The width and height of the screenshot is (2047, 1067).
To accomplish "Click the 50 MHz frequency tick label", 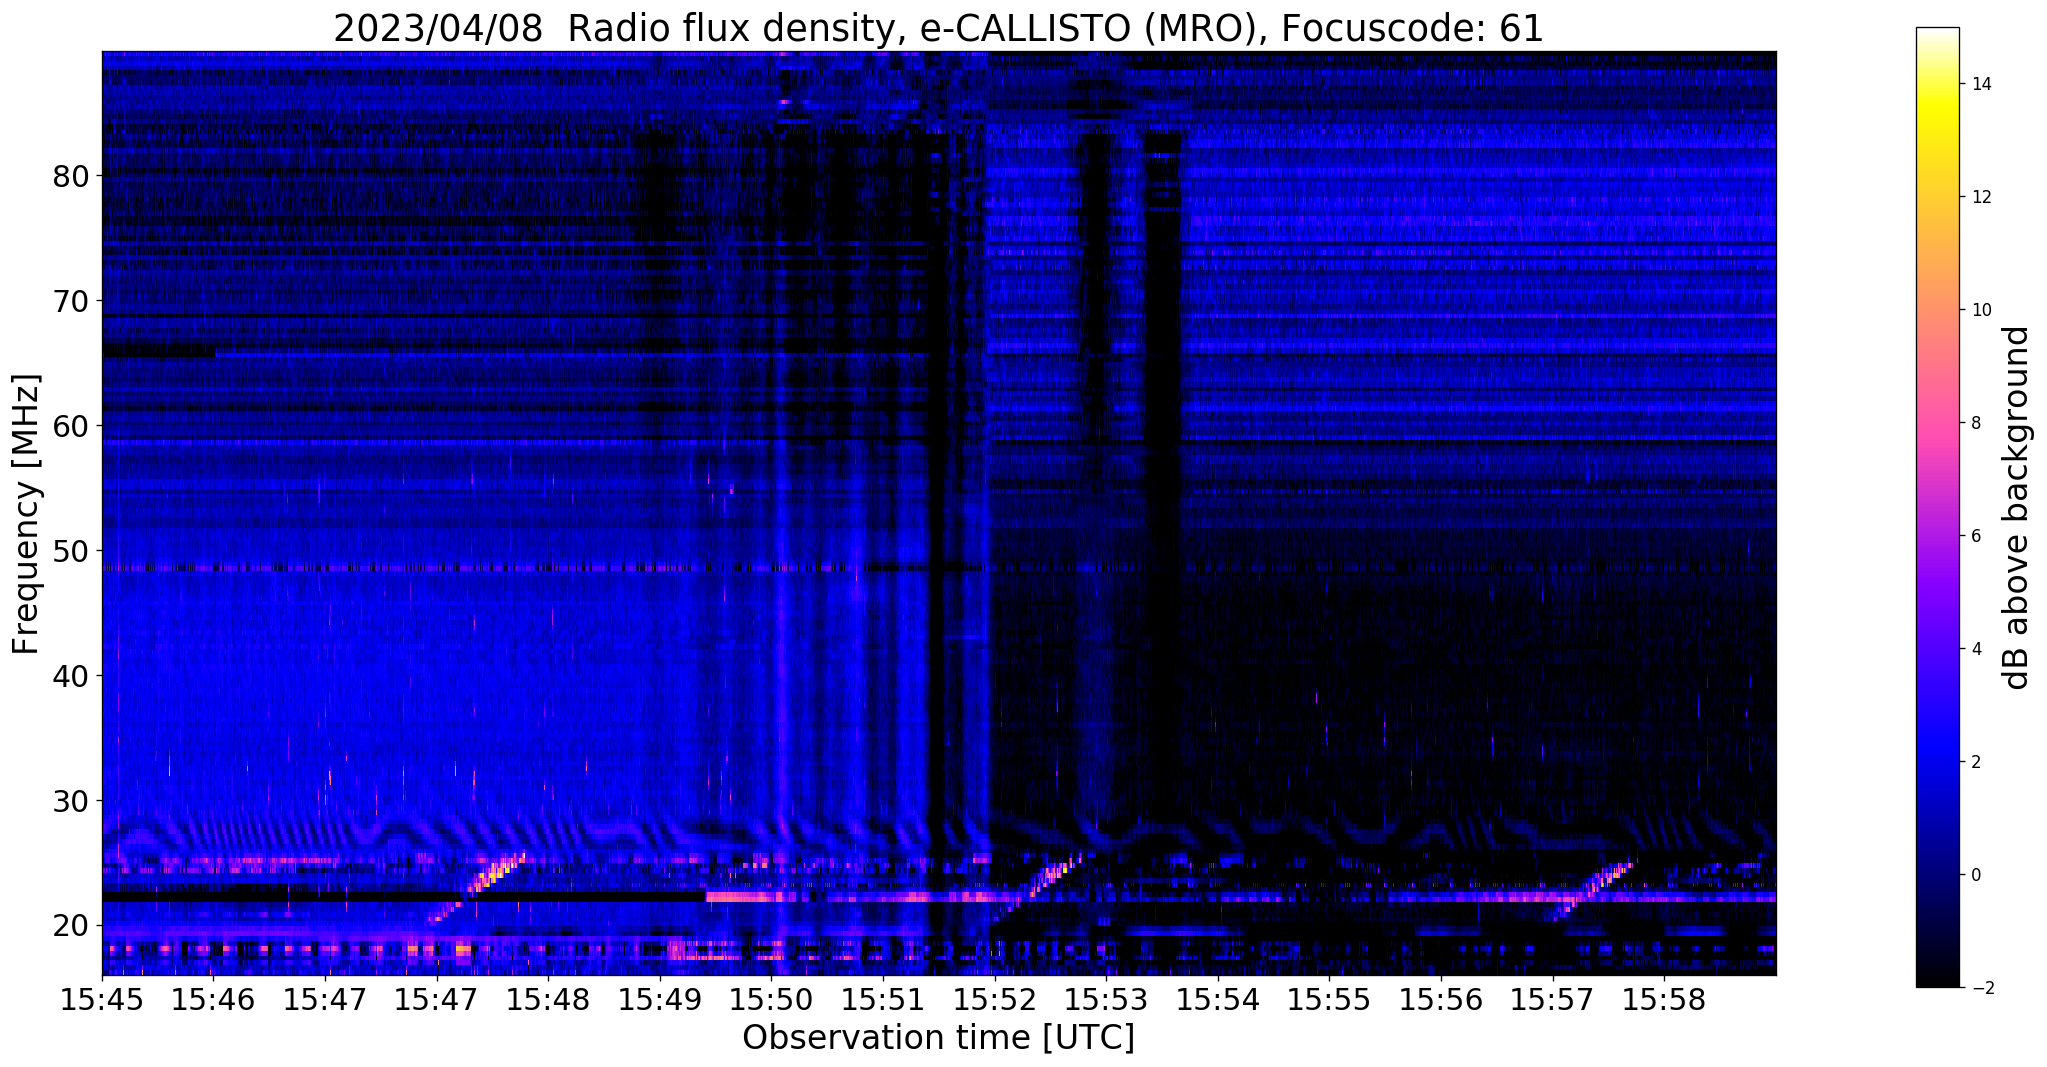I will click(71, 551).
